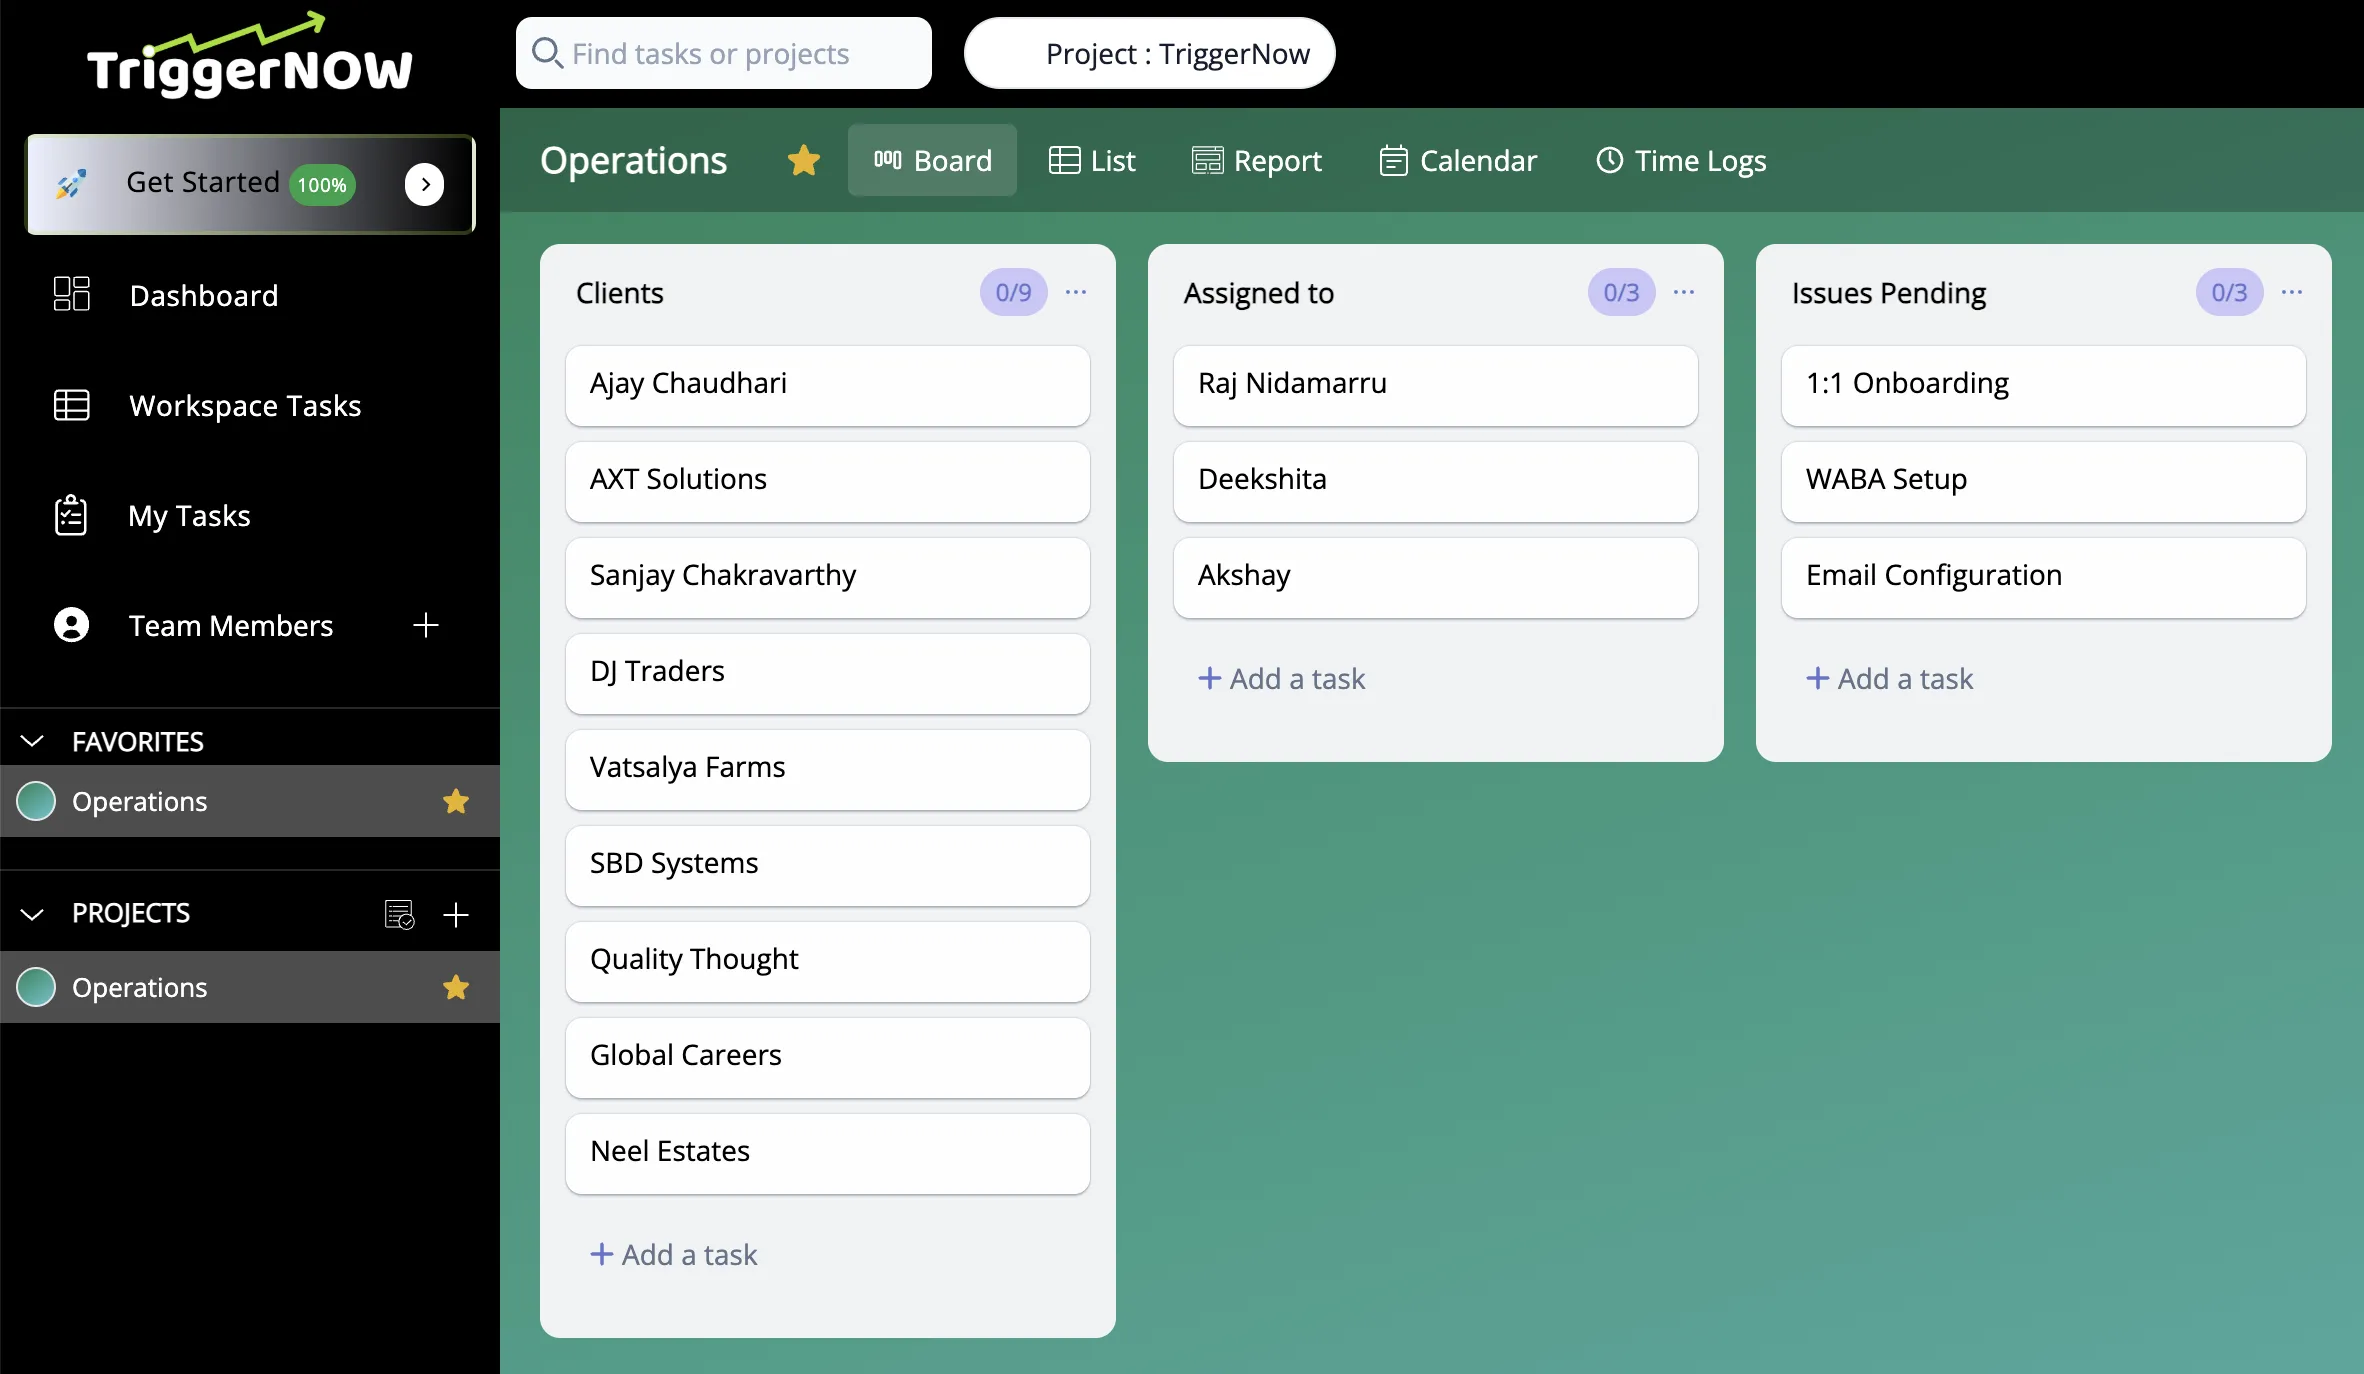Image resolution: width=2364 pixels, height=1374 pixels.
Task: Click plus icon to add new project
Action: pyautogui.click(x=456, y=914)
